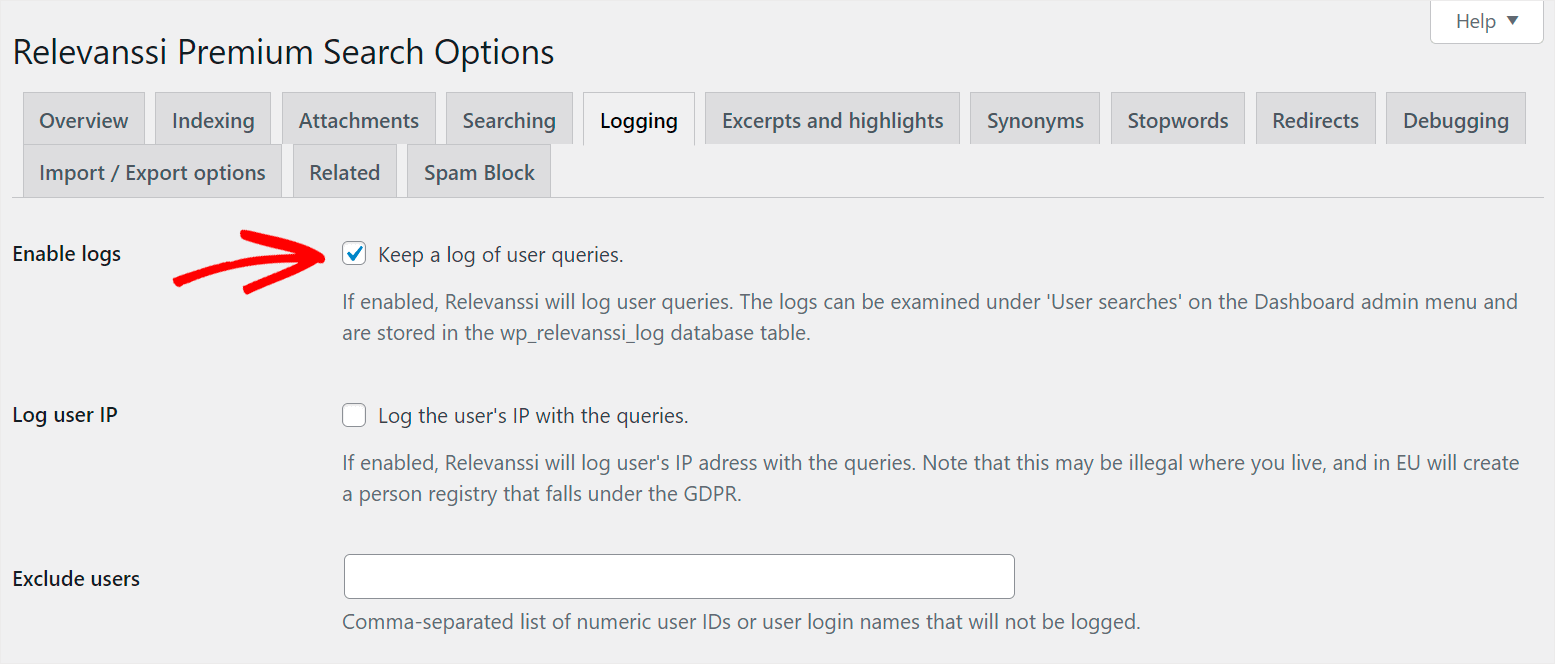Select the Import / Export options tab

151,171
